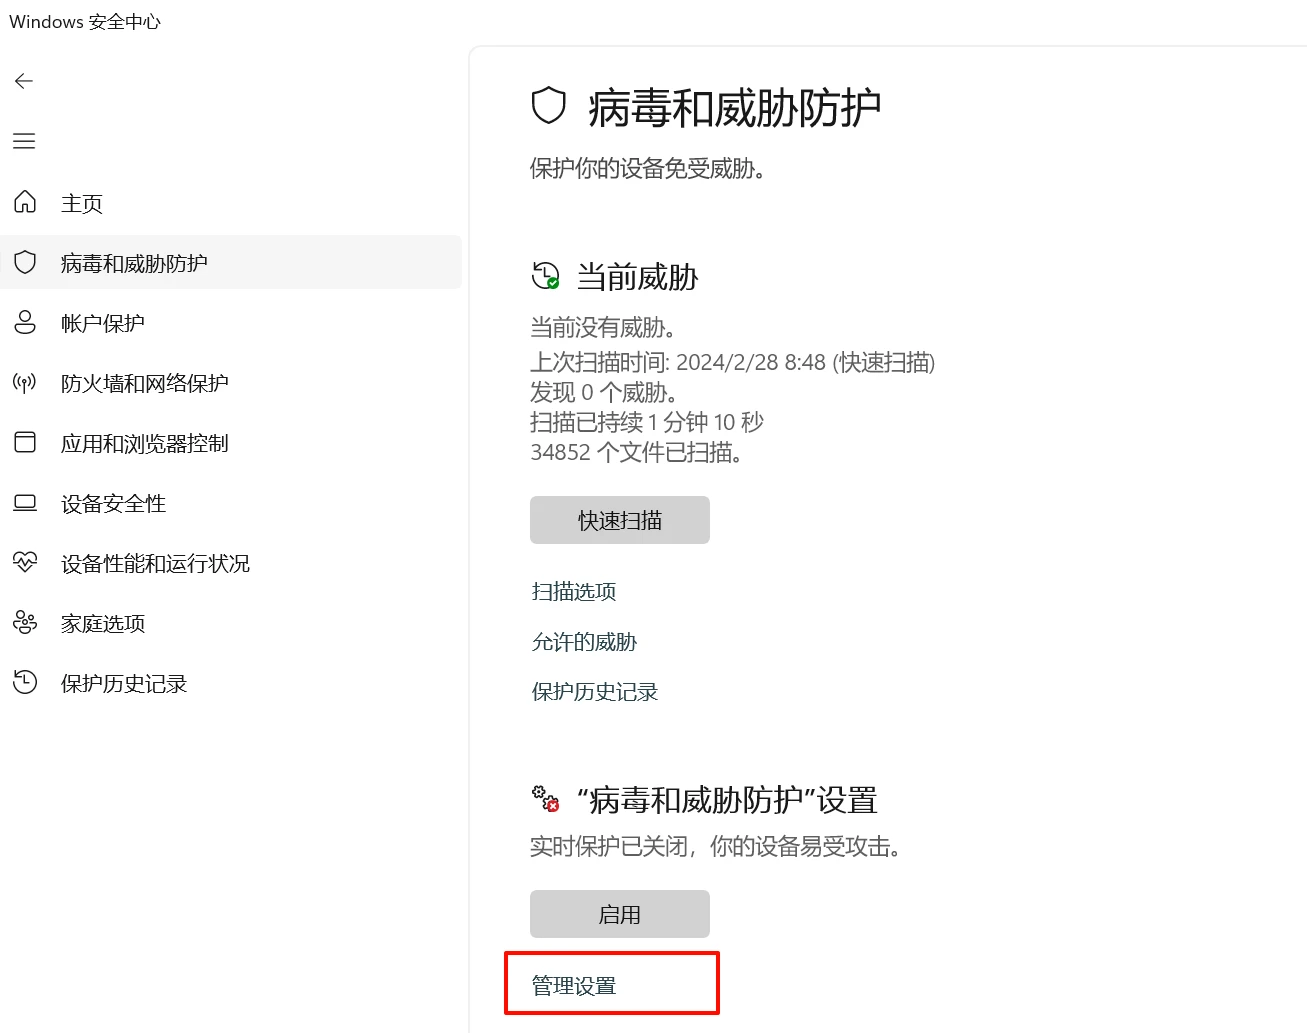Click the 当前威胁 scan status icon

click(546, 276)
